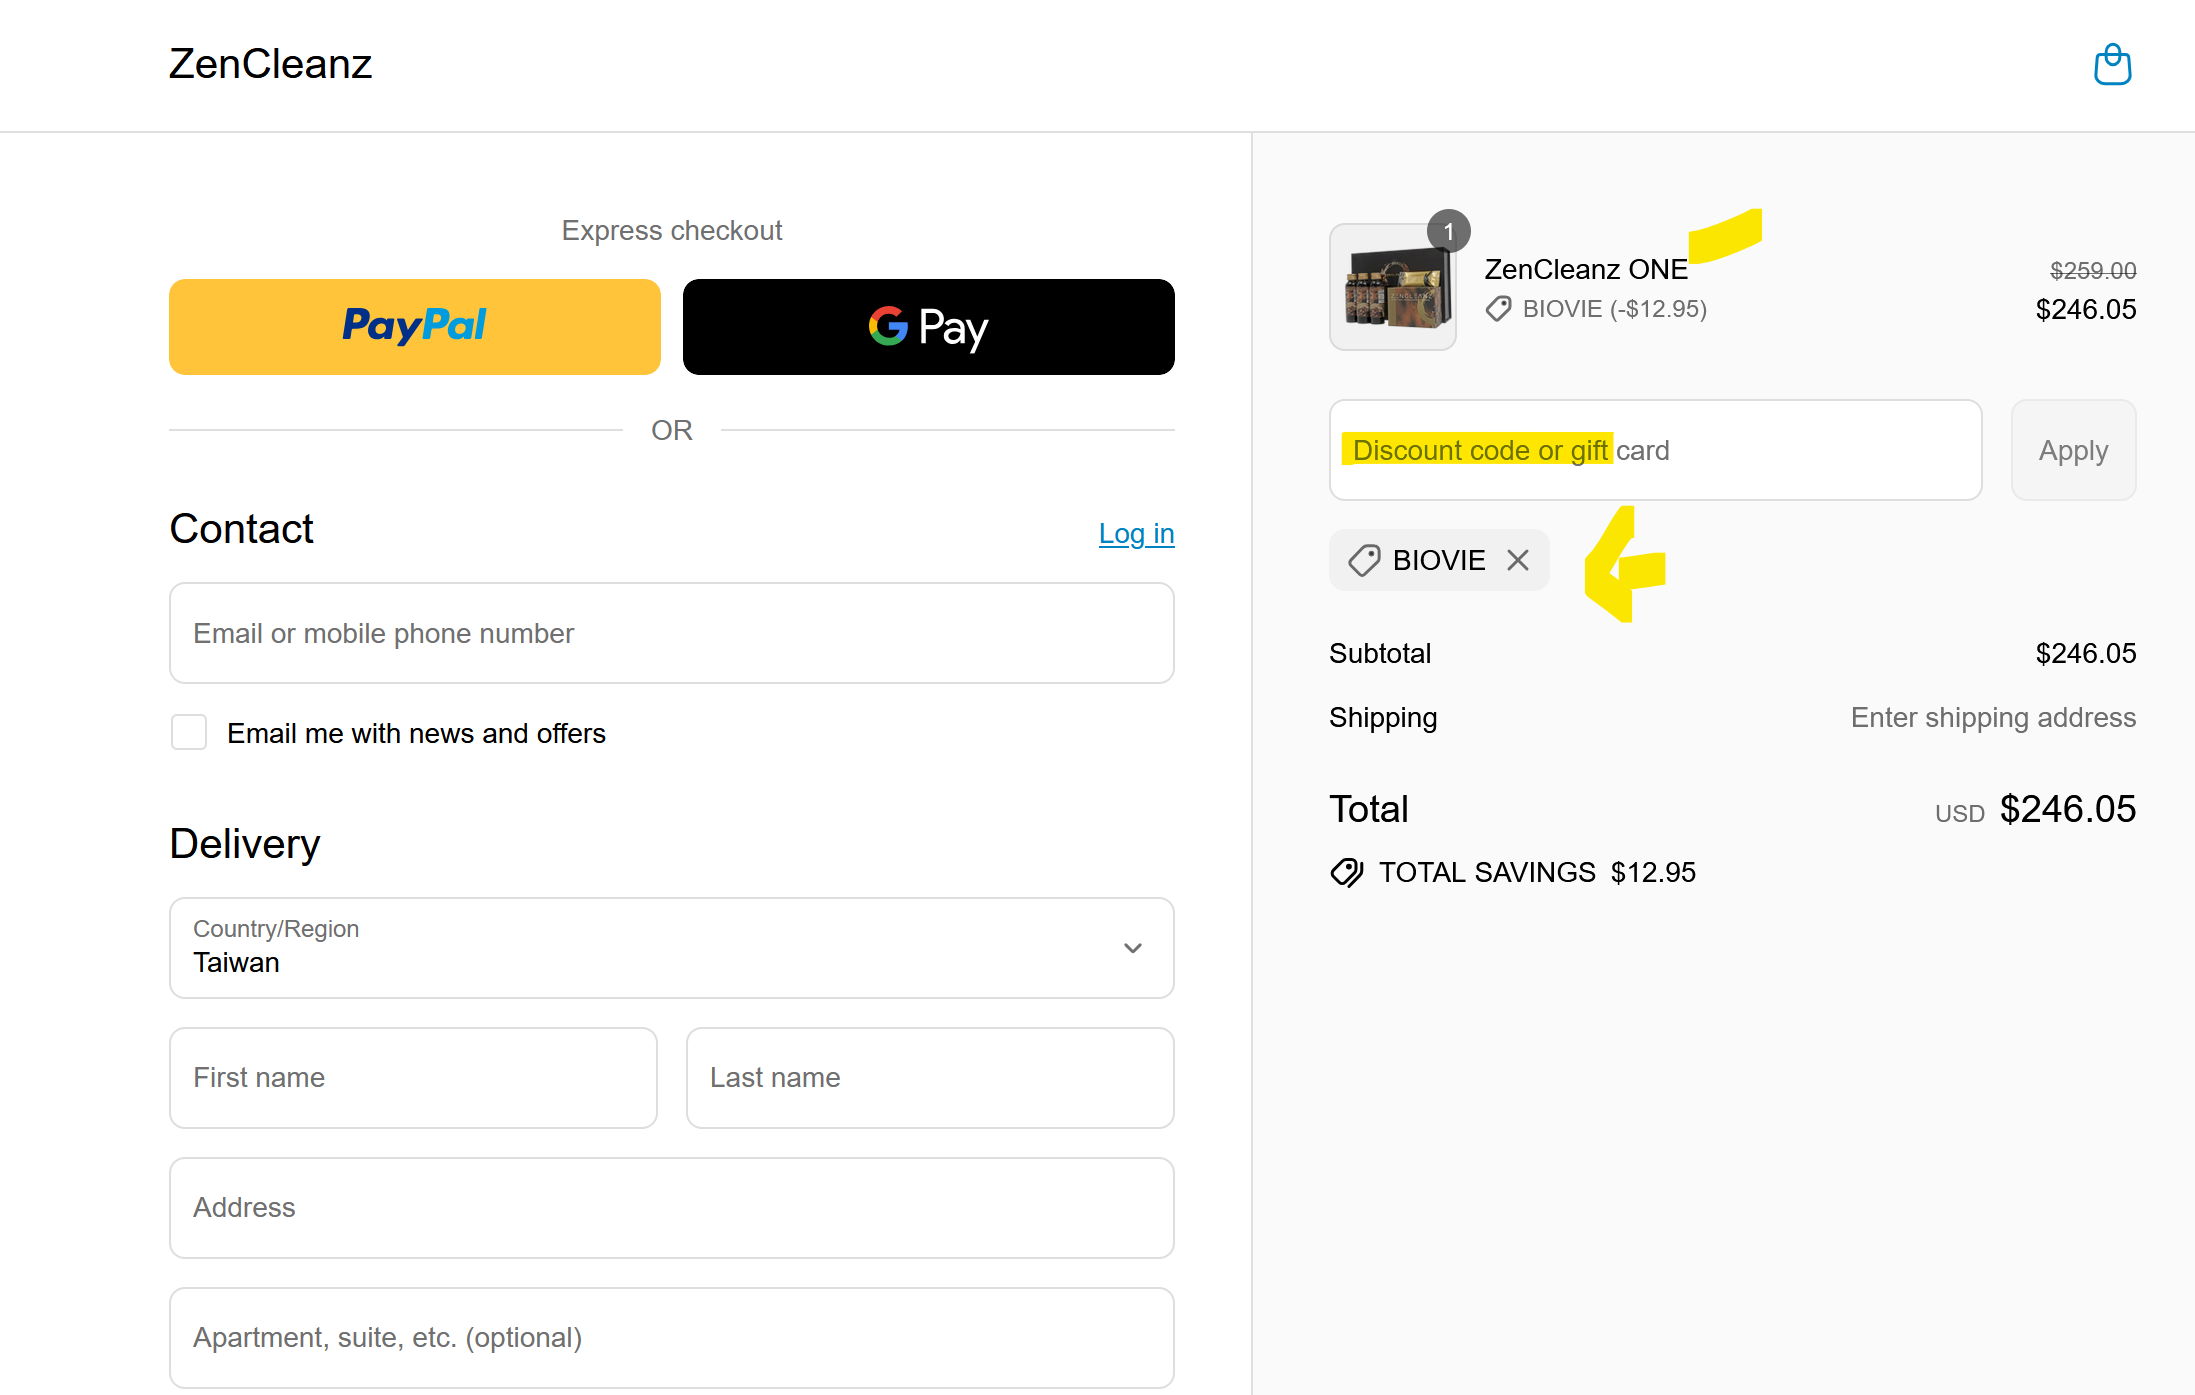The height and width of the screenshot is (1395, 2195).
Task: Click the Delivery heading
Action: (245, 844)
